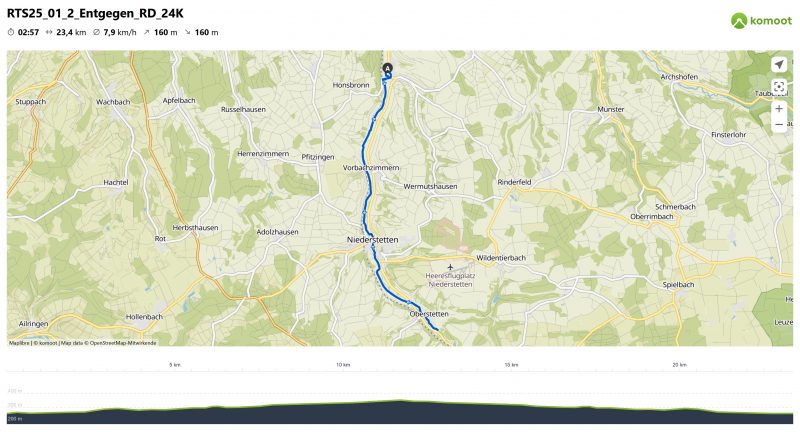Open the Maplibre attribution link
Image resolution: width=800 pixels, height=432 pixels.
click(x=19, y=343)
